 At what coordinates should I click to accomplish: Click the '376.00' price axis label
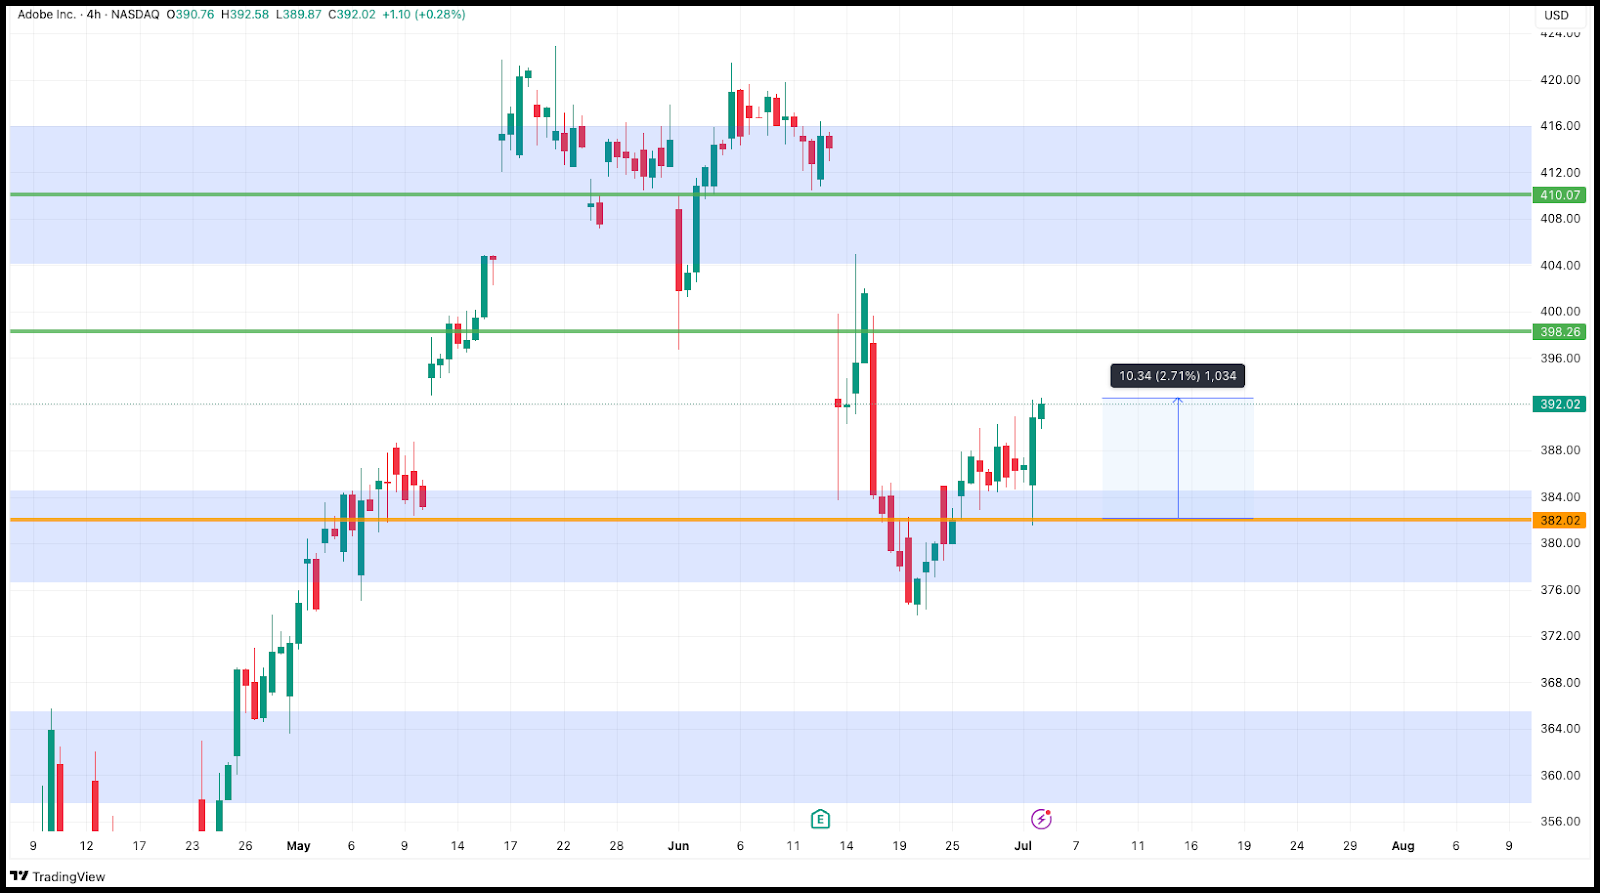1560,590
